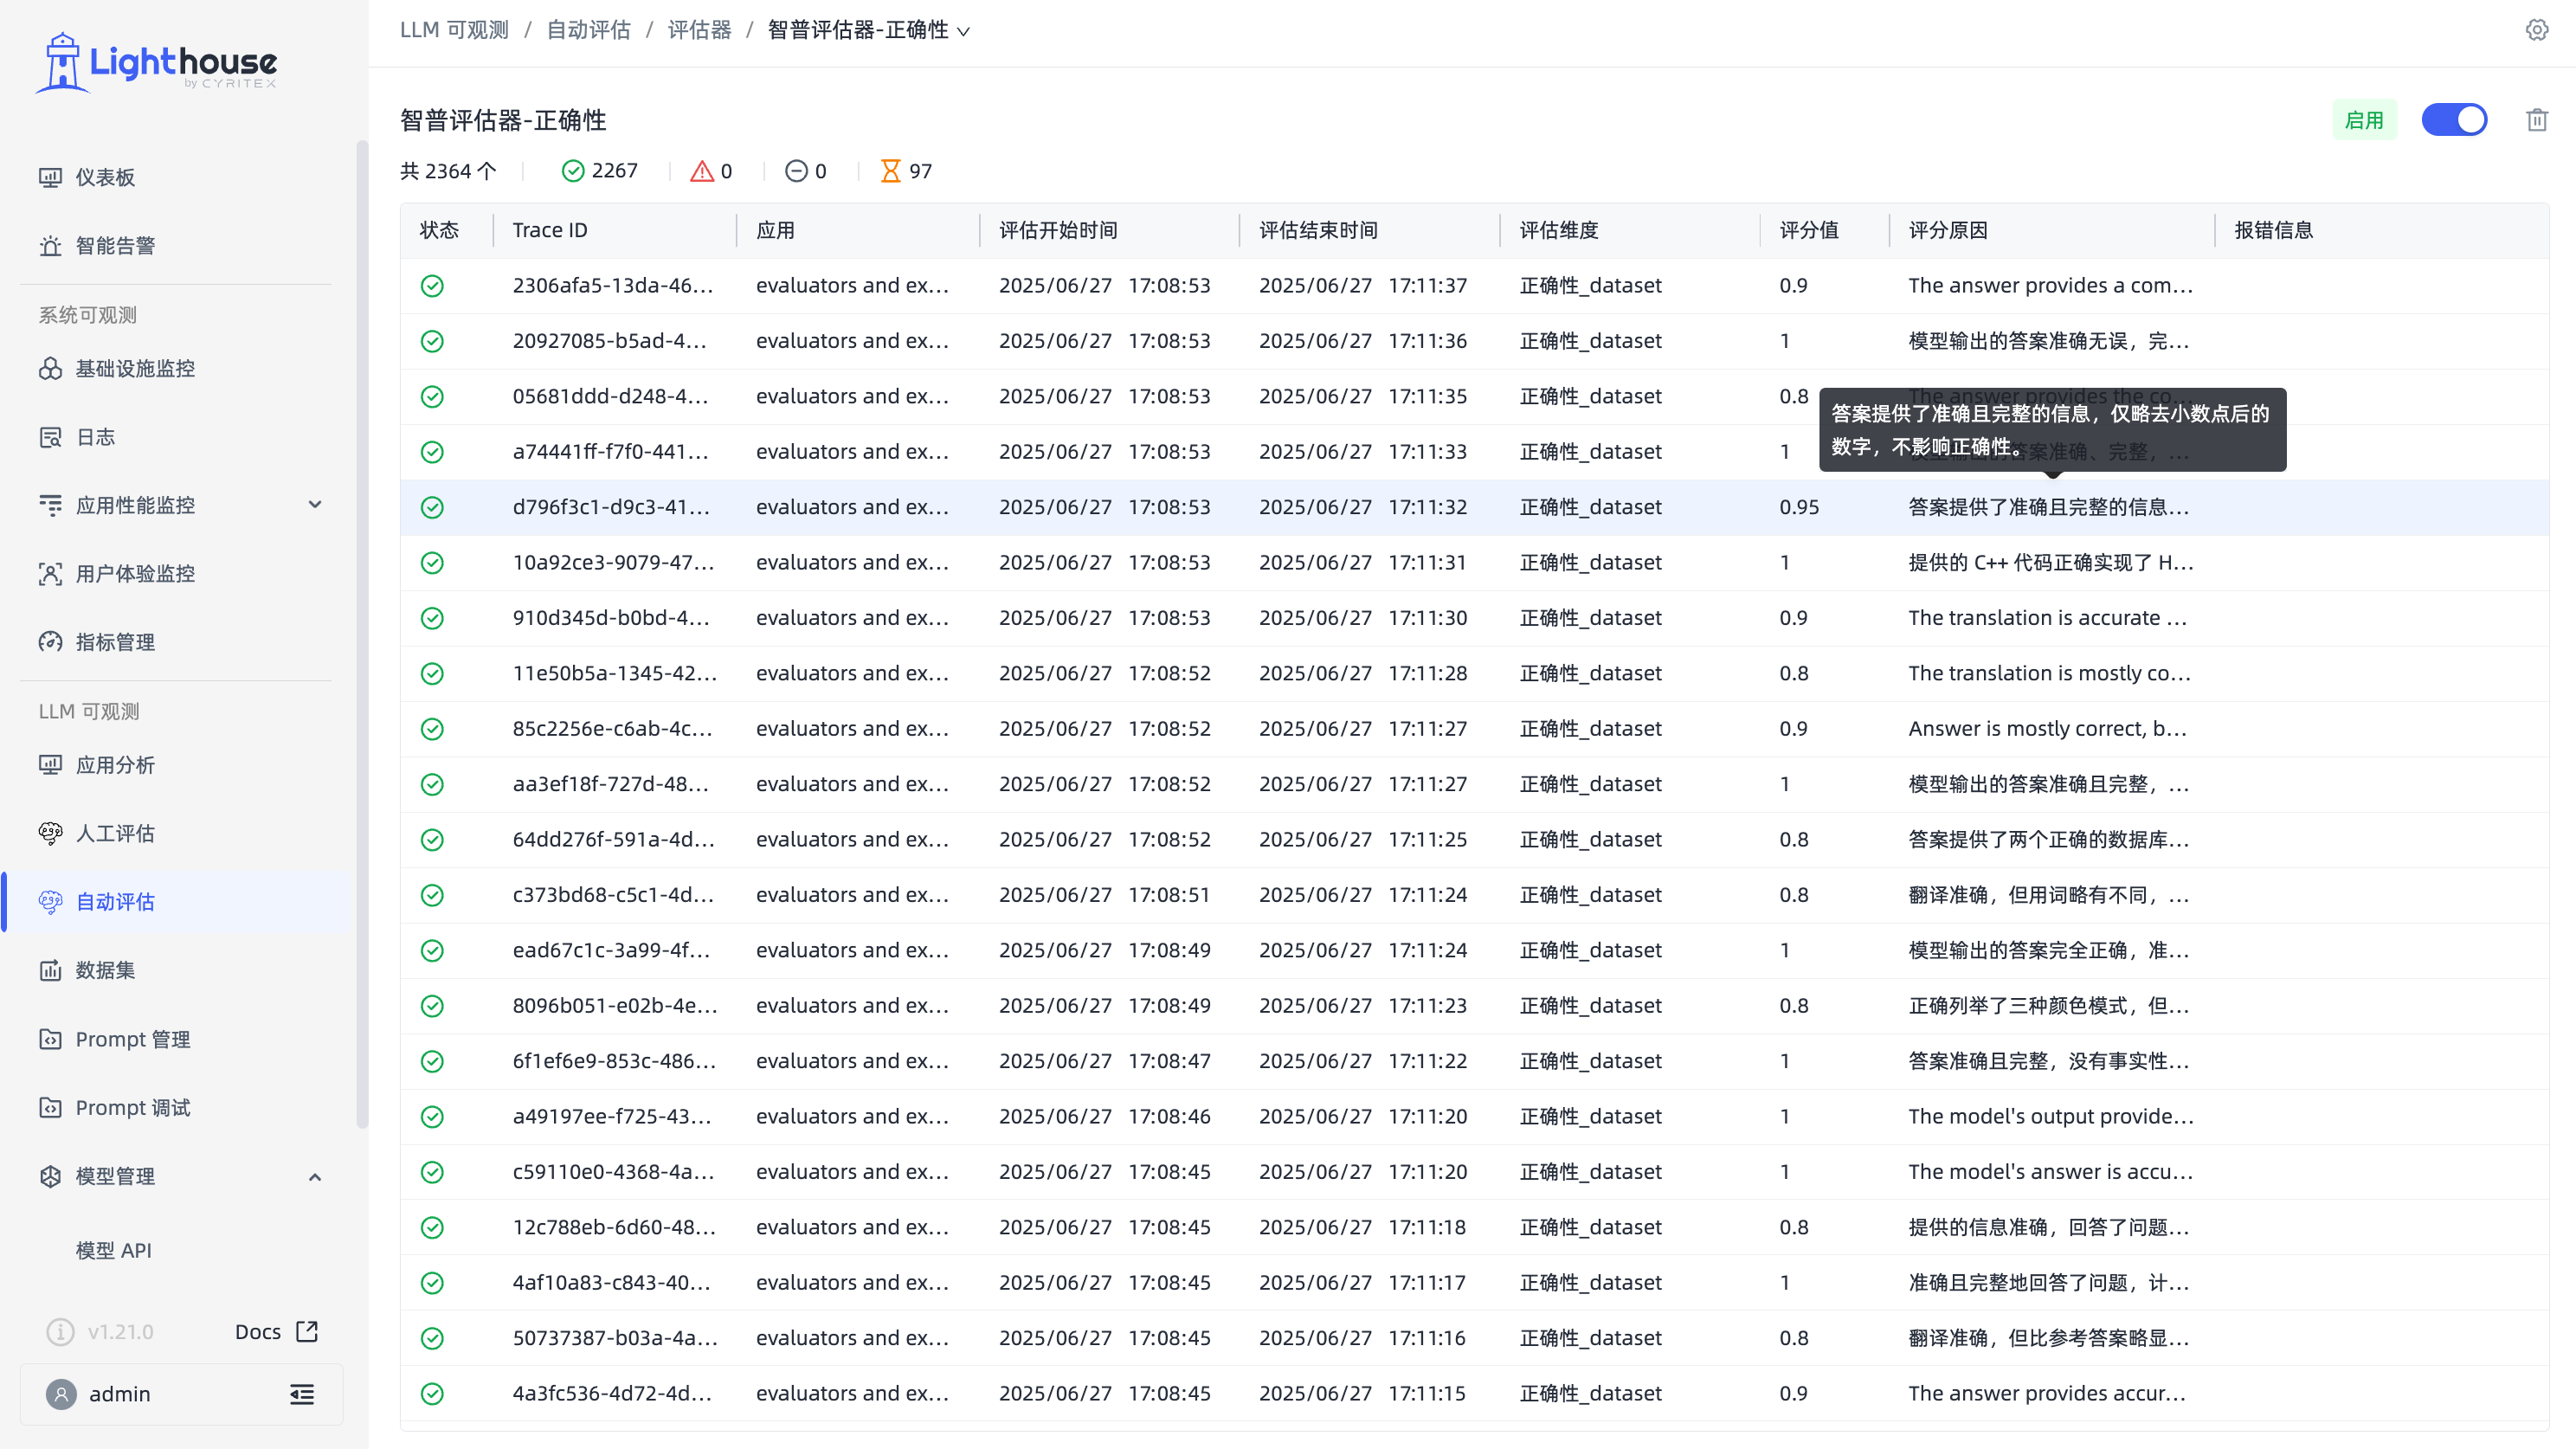
Task: Click the Trace ID column header
Action: click(550, 230)
